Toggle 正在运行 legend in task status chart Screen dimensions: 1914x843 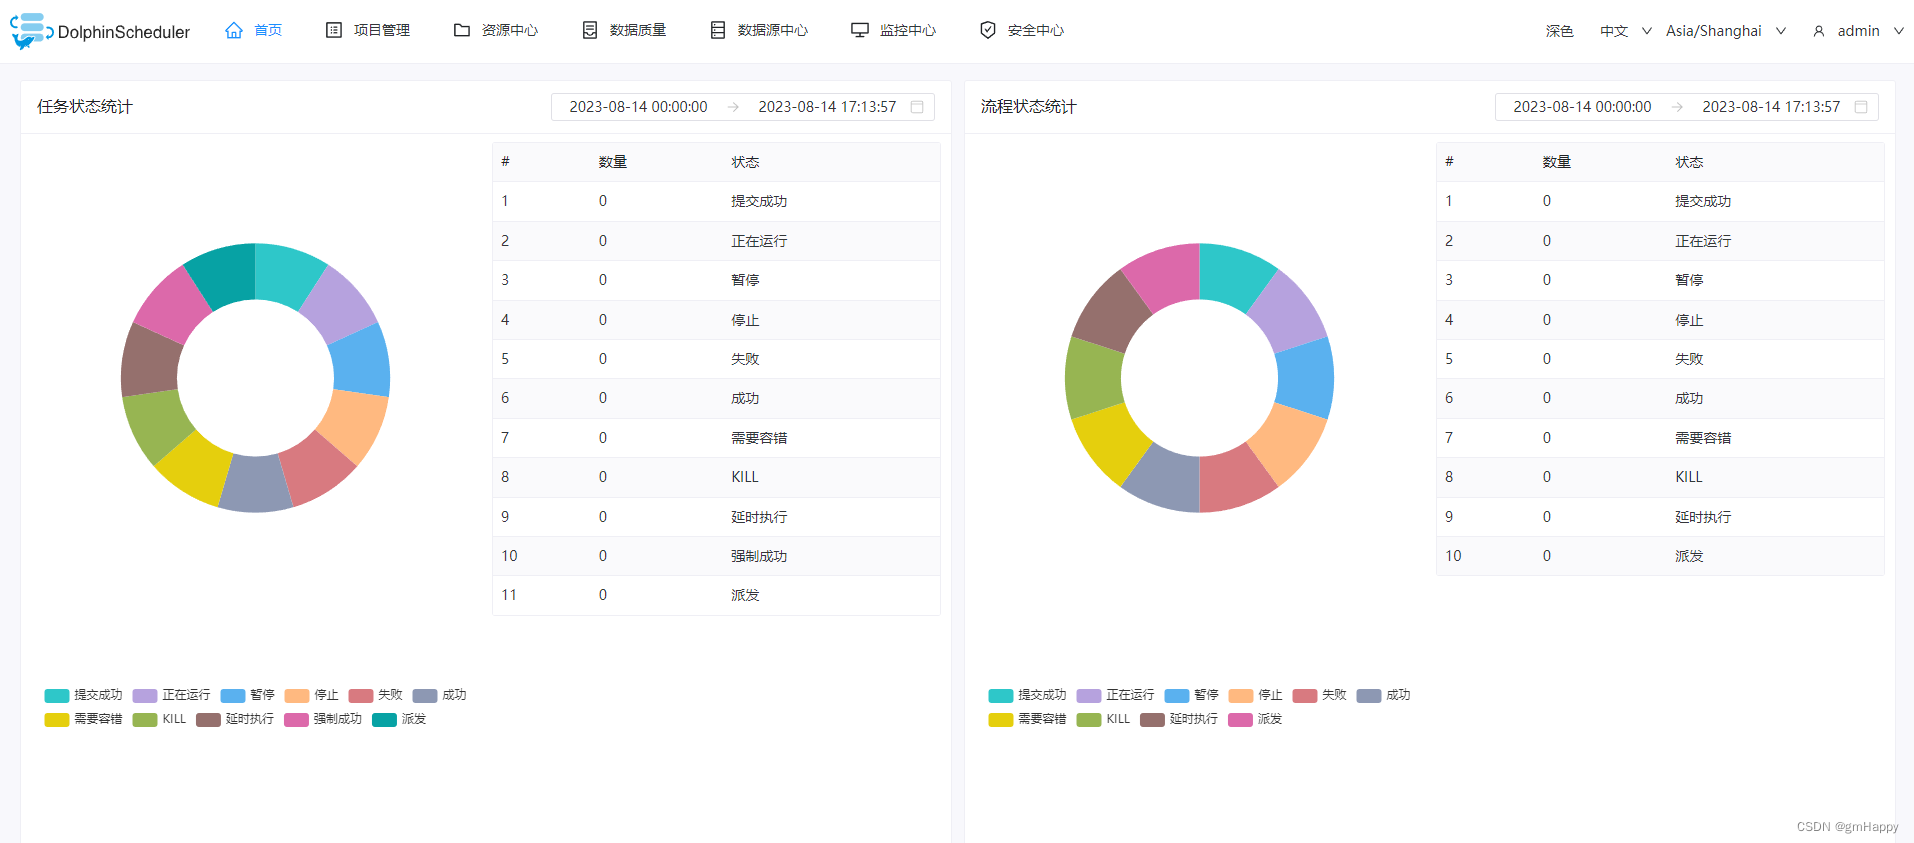point(171,695)
